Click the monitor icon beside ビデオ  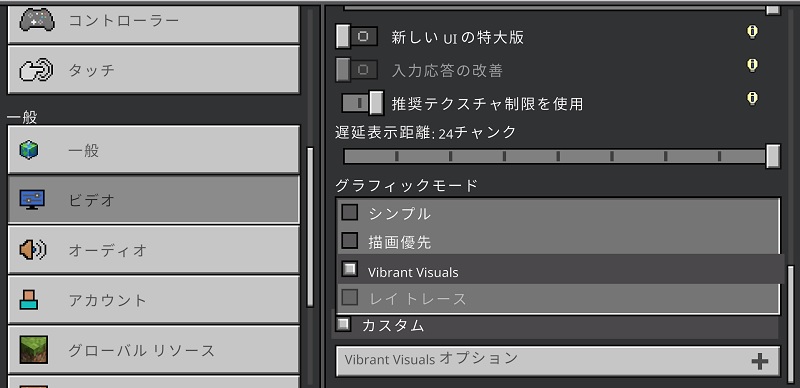[x=32, y=200]
